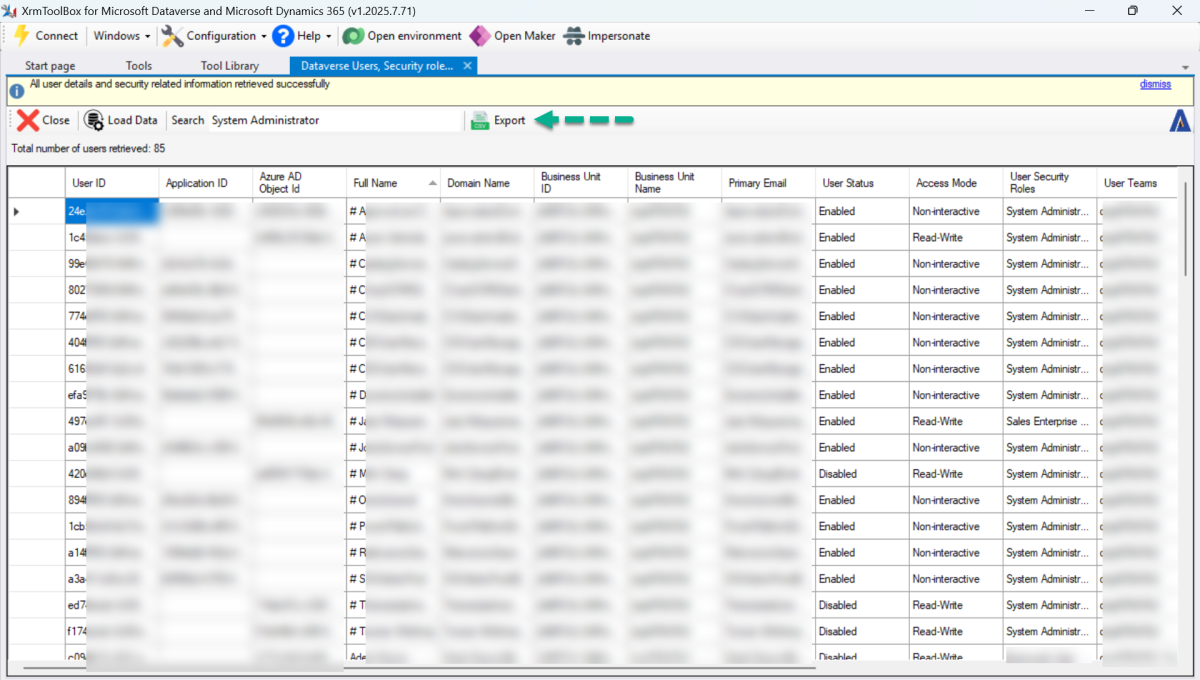Open the Windows dropdown menu
Screen dimensions: 1200x680
click(122, 36)
